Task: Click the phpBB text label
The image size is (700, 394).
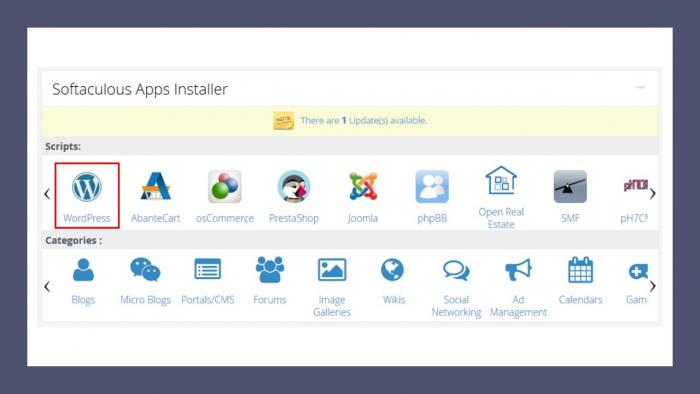Action: [x=432, y=218]
